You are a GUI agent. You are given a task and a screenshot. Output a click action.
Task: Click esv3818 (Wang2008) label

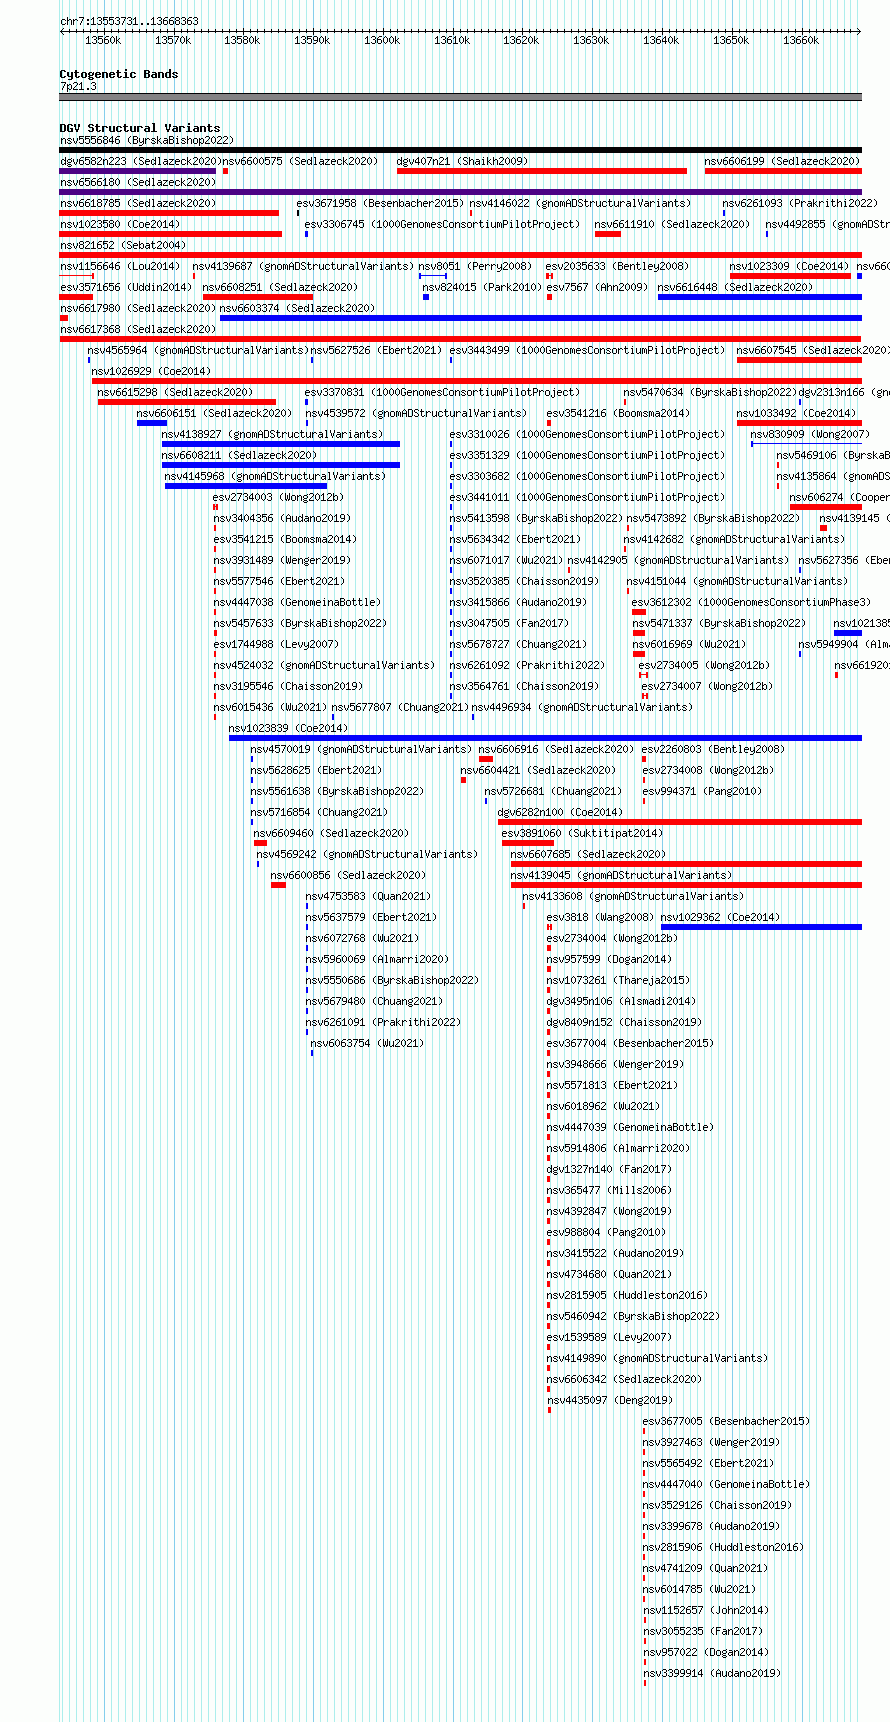point(599,917)
